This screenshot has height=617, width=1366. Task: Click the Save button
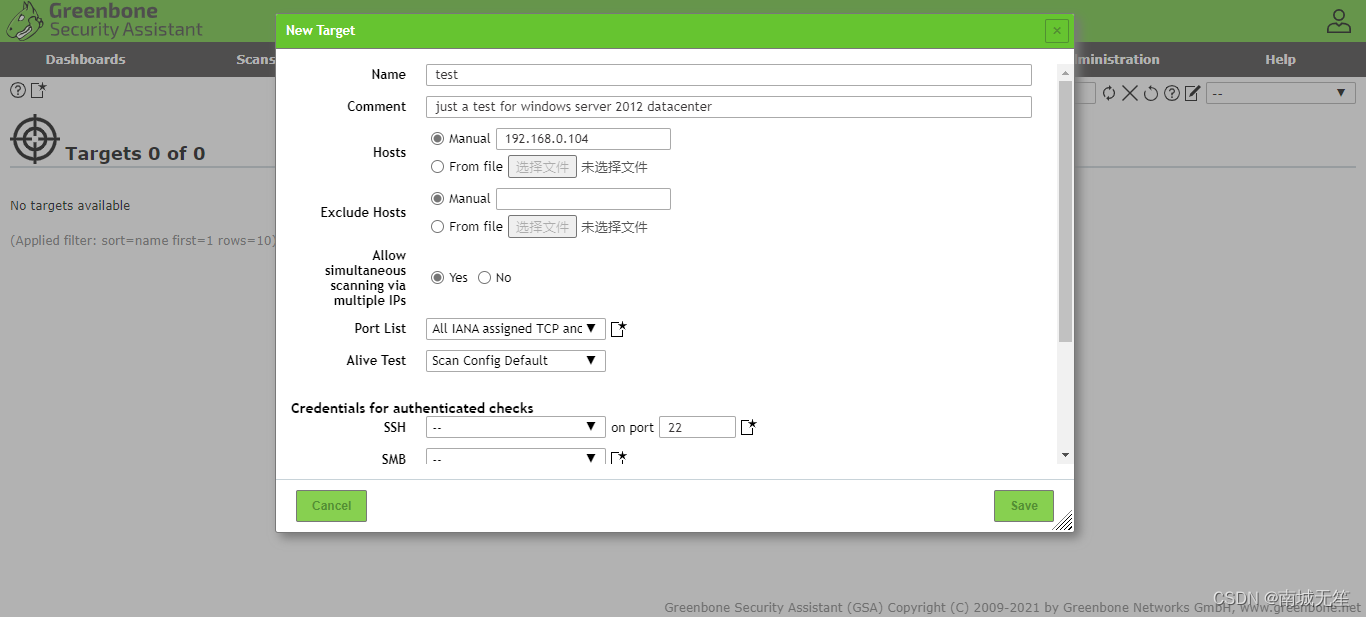pos(1024,506)
